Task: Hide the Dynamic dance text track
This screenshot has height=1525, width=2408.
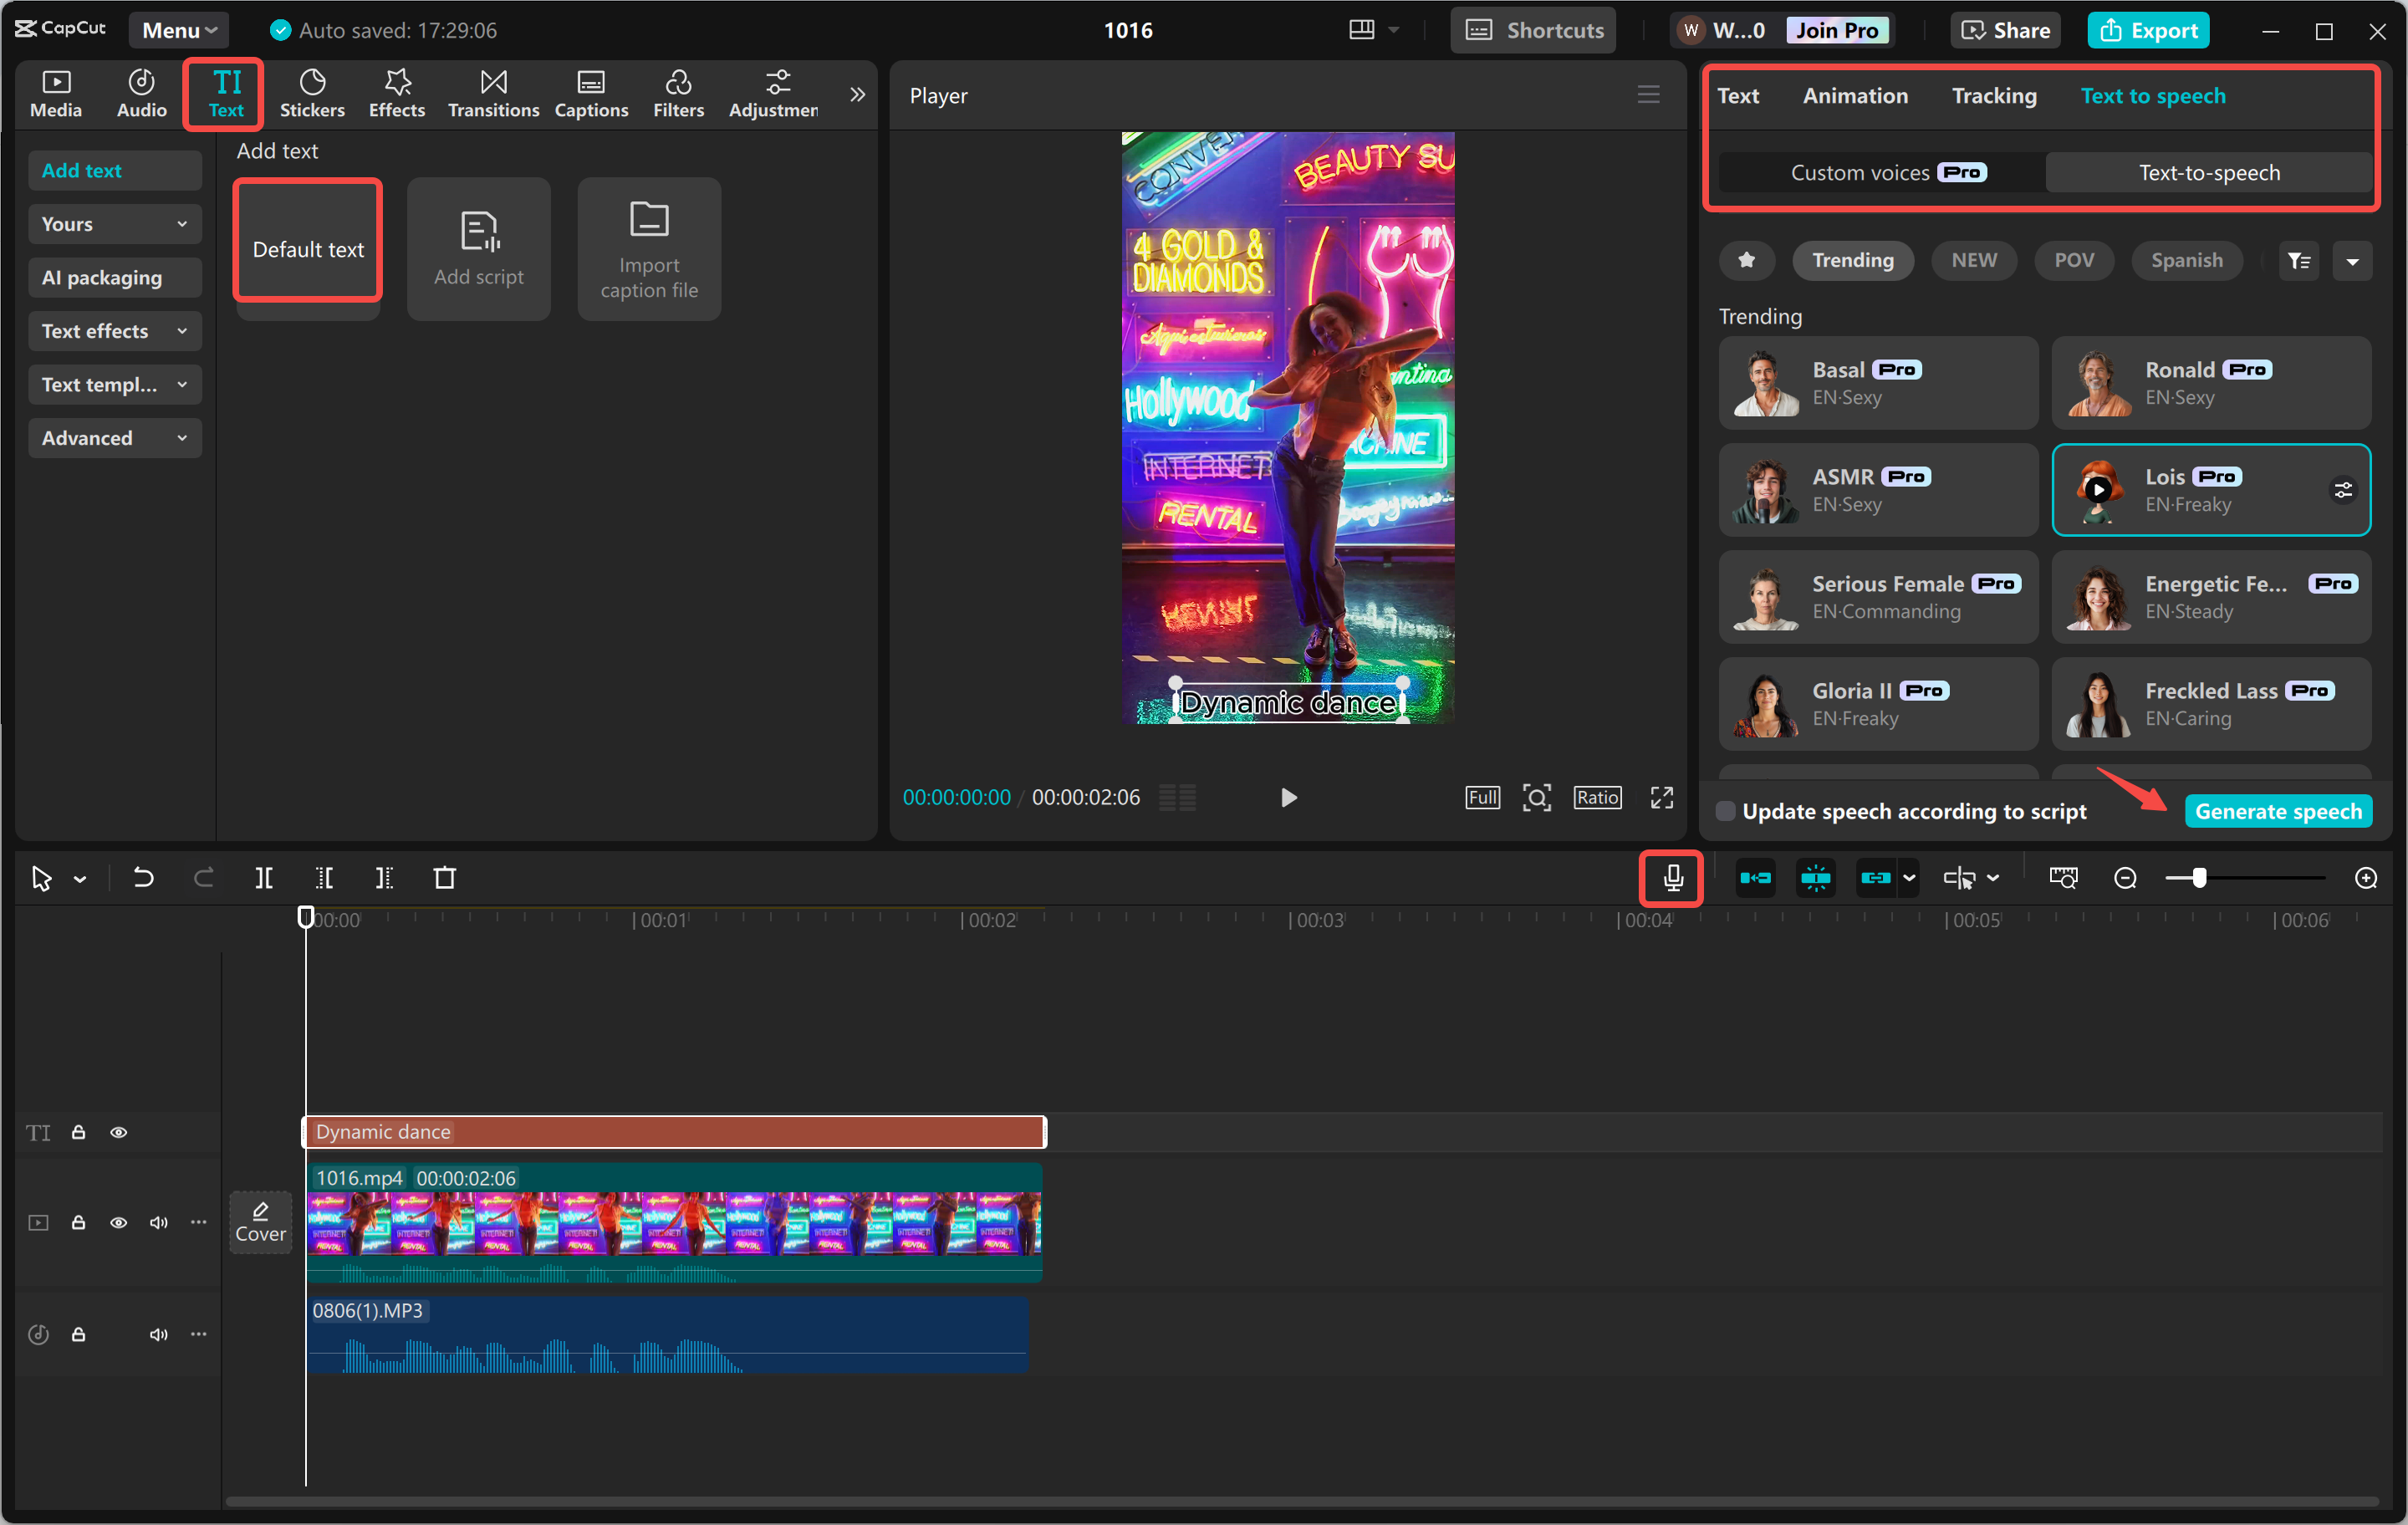Action: click(x=119, y=1132)
